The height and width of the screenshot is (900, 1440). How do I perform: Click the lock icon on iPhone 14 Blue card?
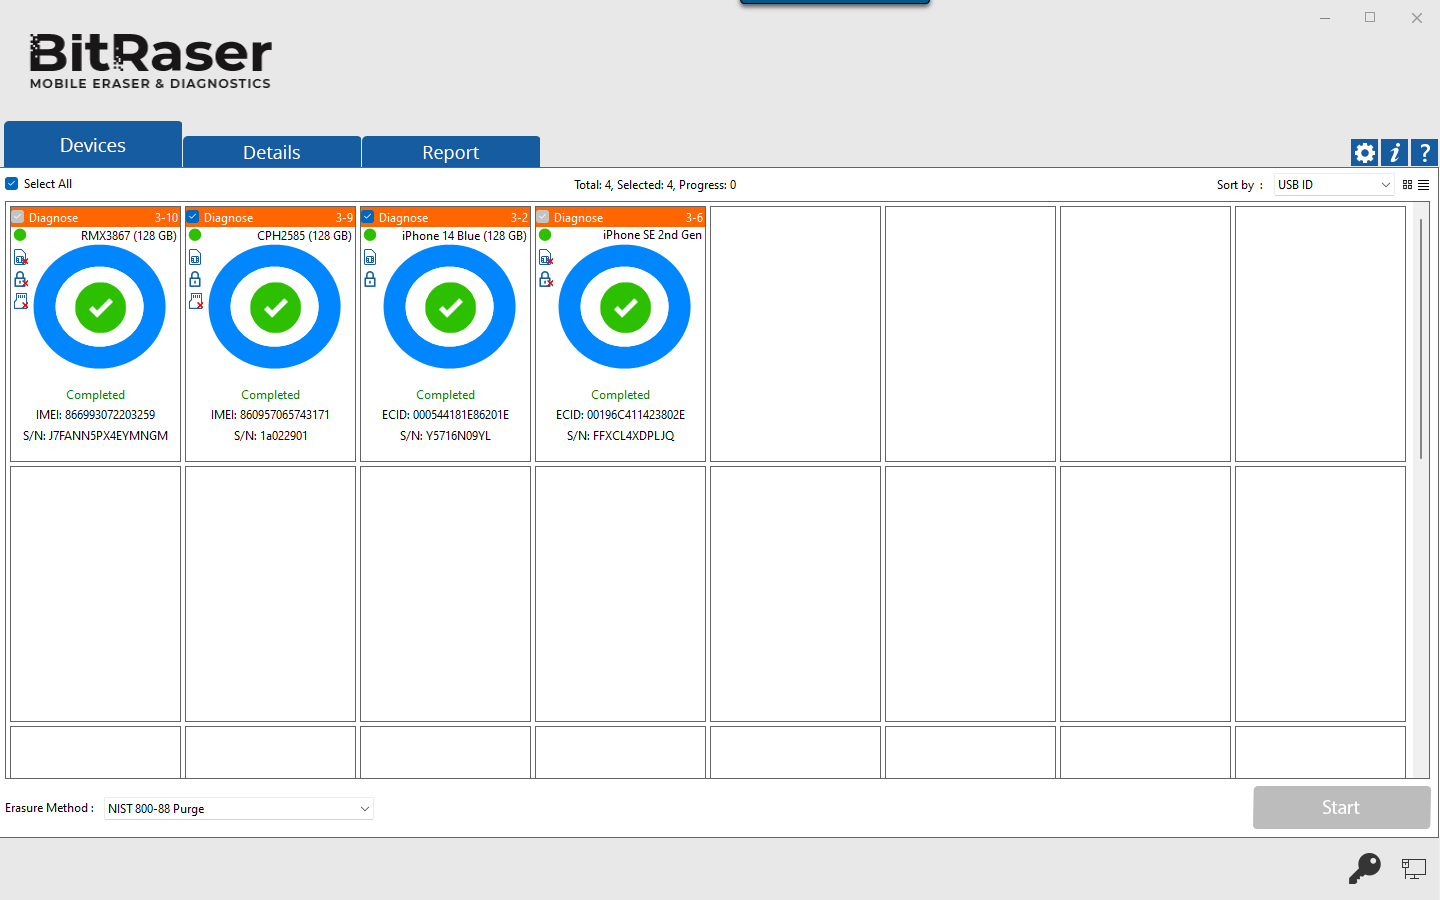tap(370, 279)
